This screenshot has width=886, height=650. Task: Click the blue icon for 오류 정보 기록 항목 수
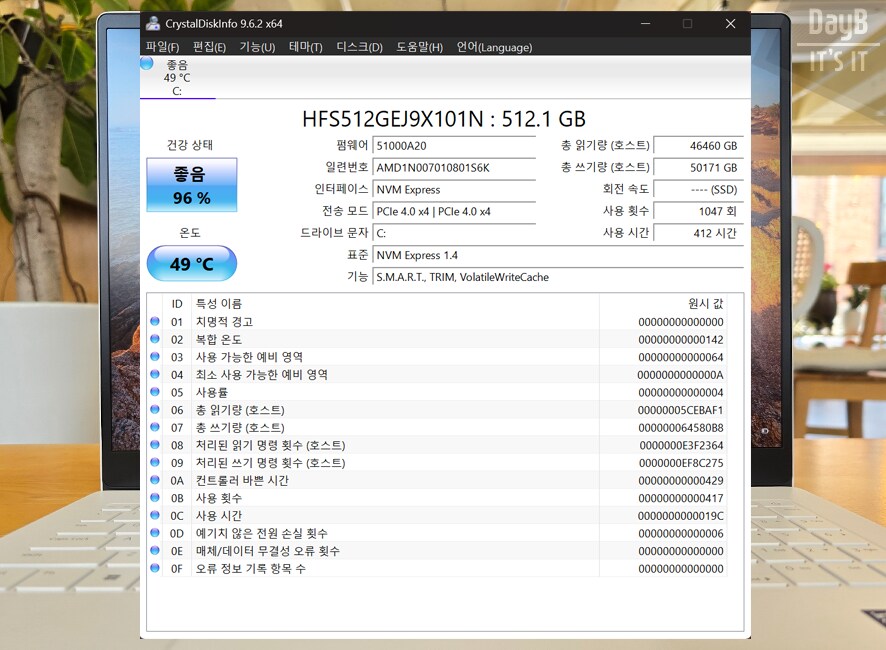[x=157, y=568]
